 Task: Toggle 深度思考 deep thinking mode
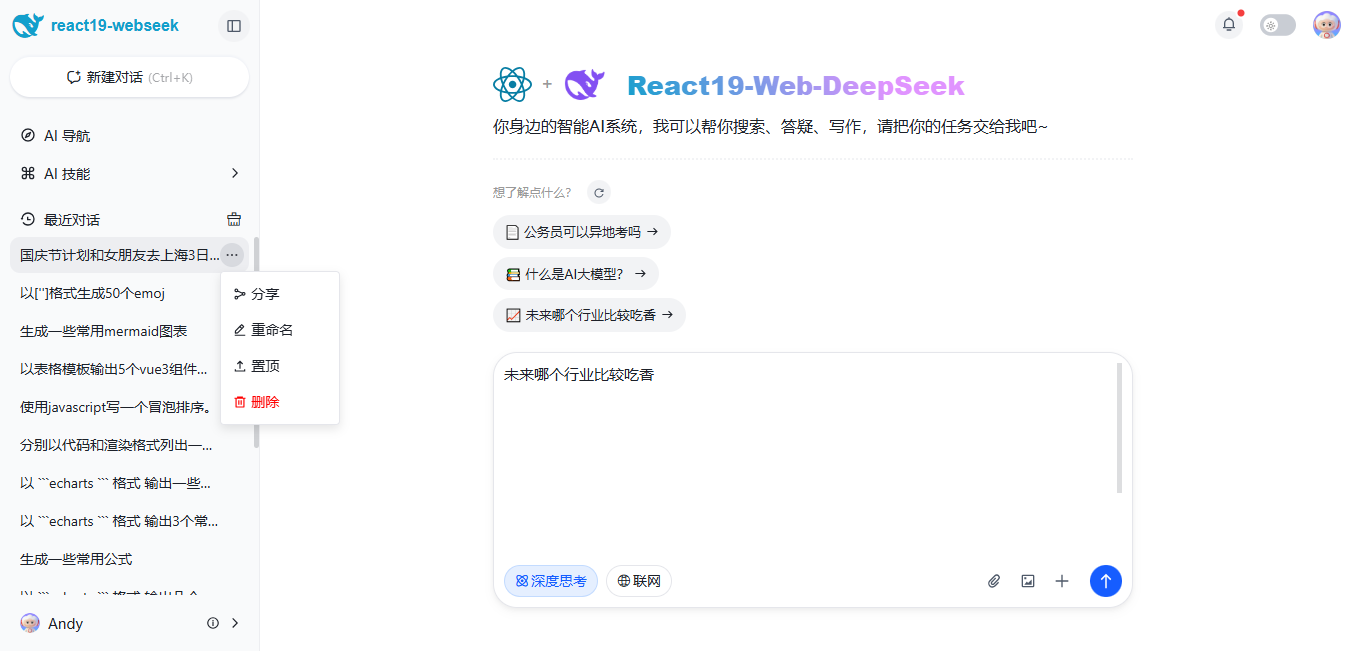tap(551, 581)
